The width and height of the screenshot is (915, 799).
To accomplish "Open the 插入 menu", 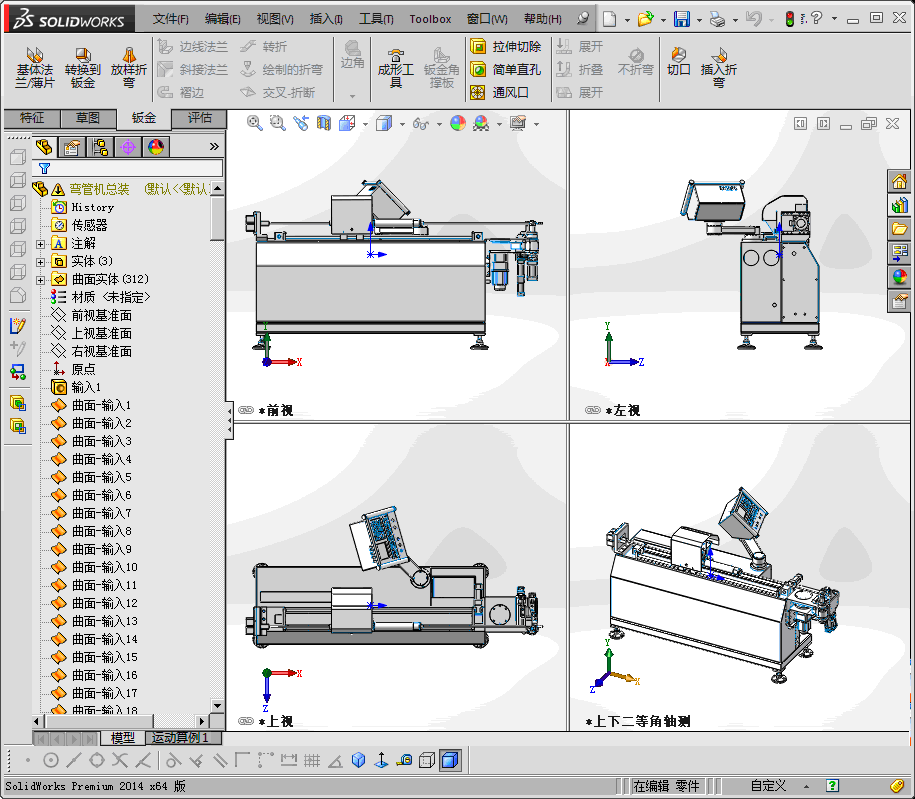I will pyautogui.click(x=325, y=19).
